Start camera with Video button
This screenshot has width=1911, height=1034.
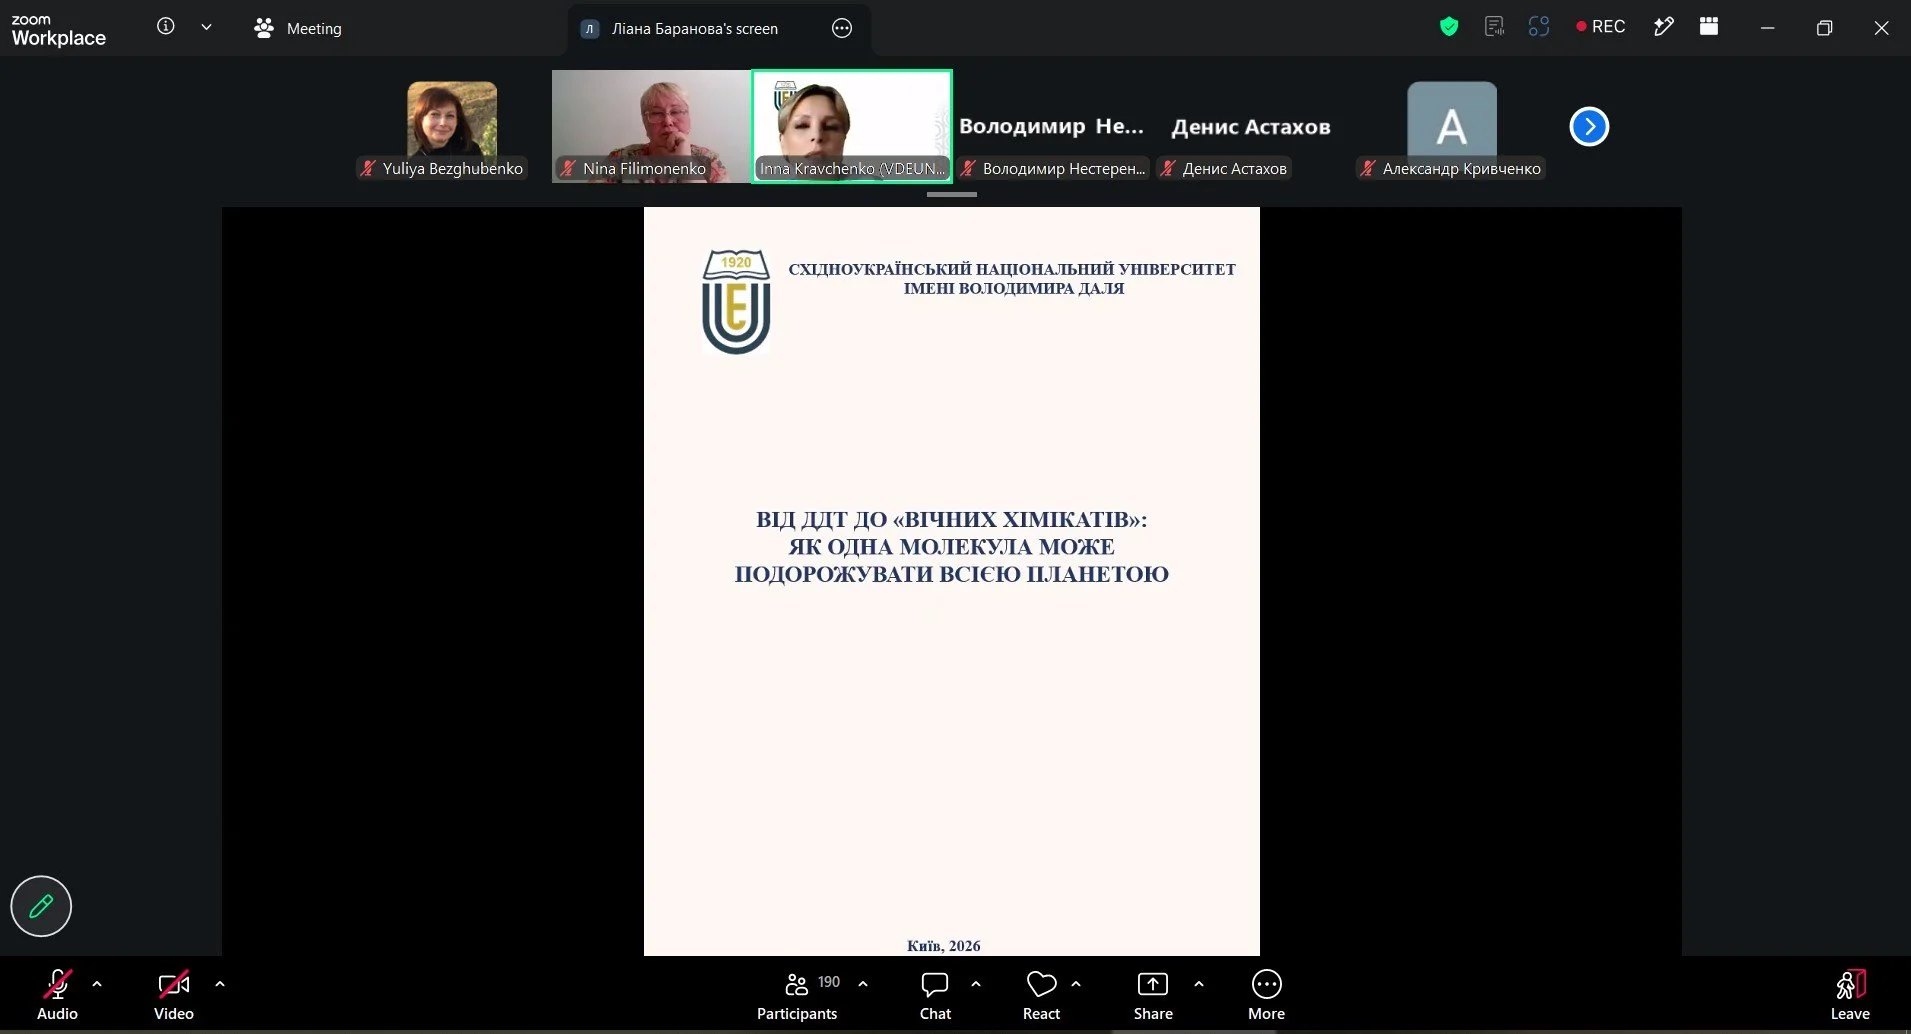[x=174, y=995]
